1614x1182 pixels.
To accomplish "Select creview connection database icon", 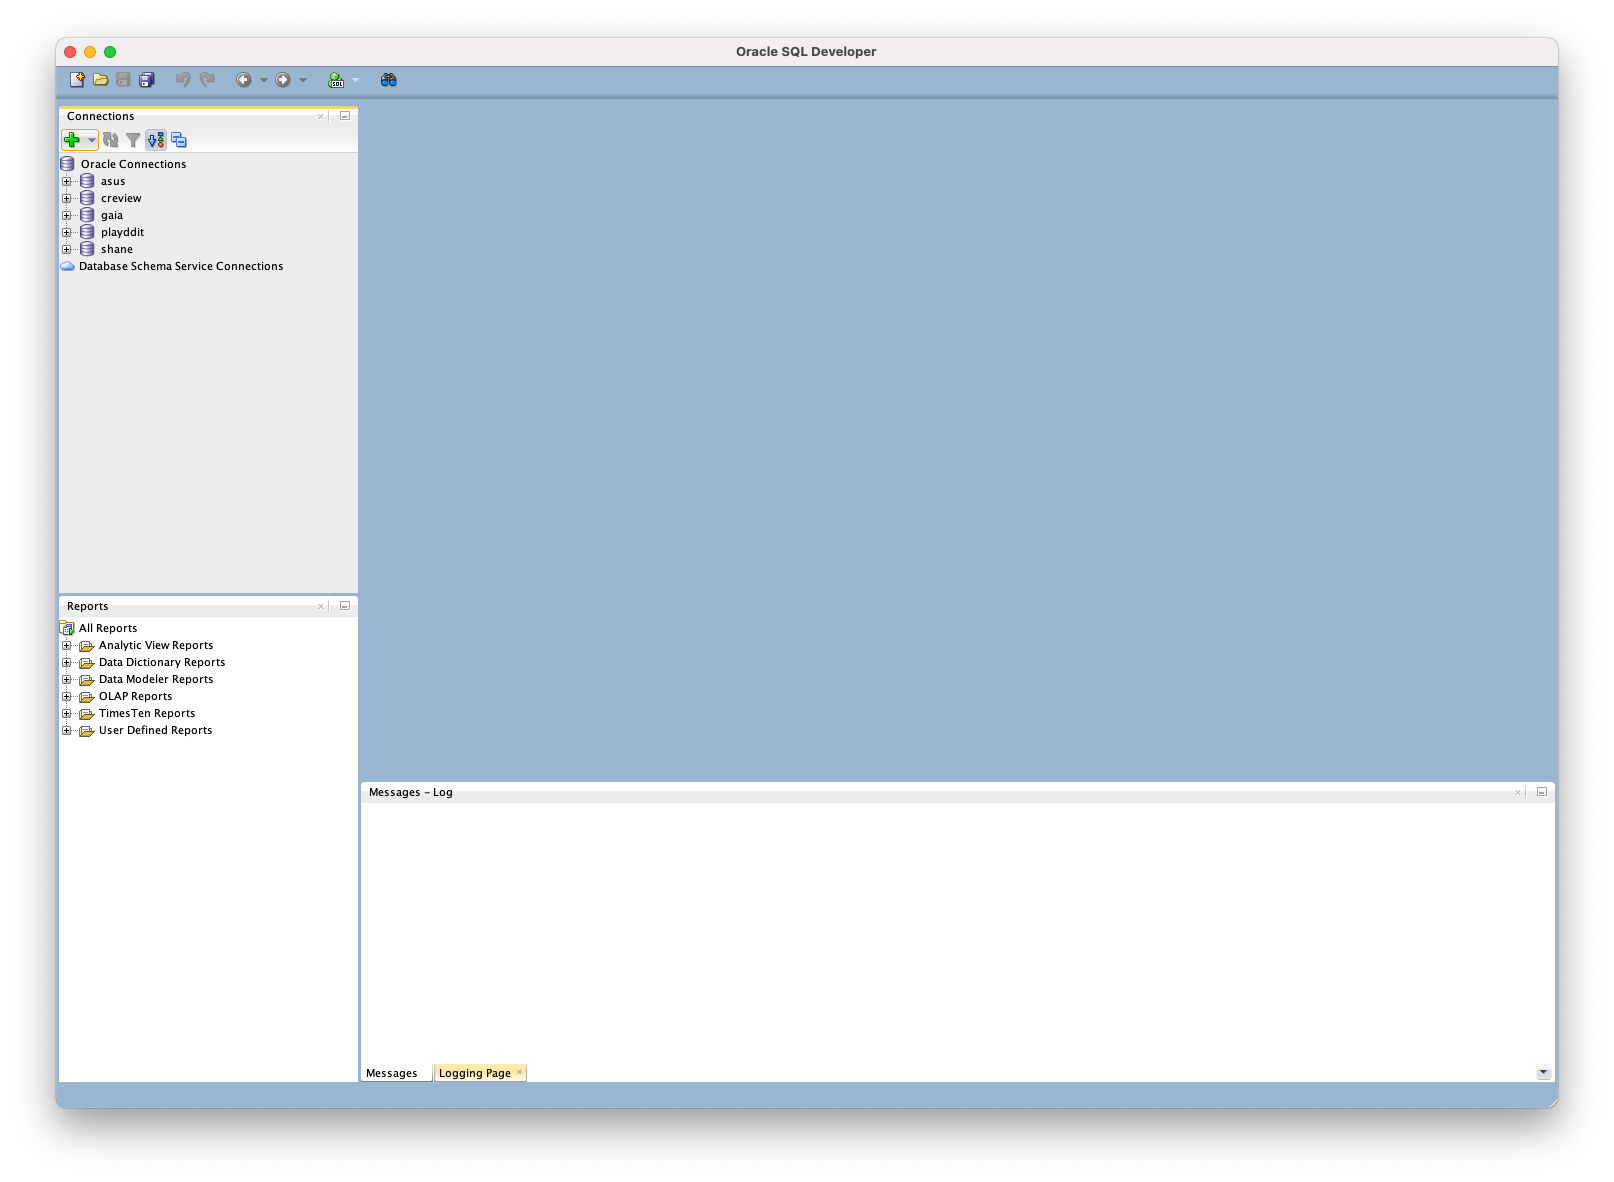I will (87, 198).
